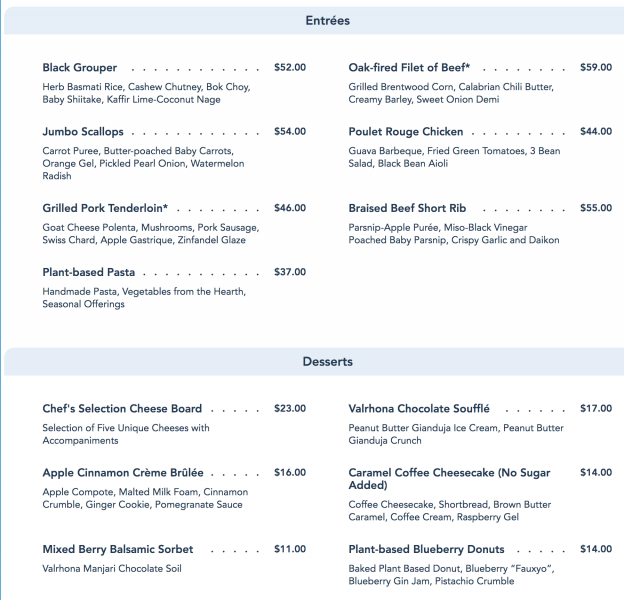Click the $23.00 cheese board price
This screenshot has width=624, height=600.
pos(290,409)
